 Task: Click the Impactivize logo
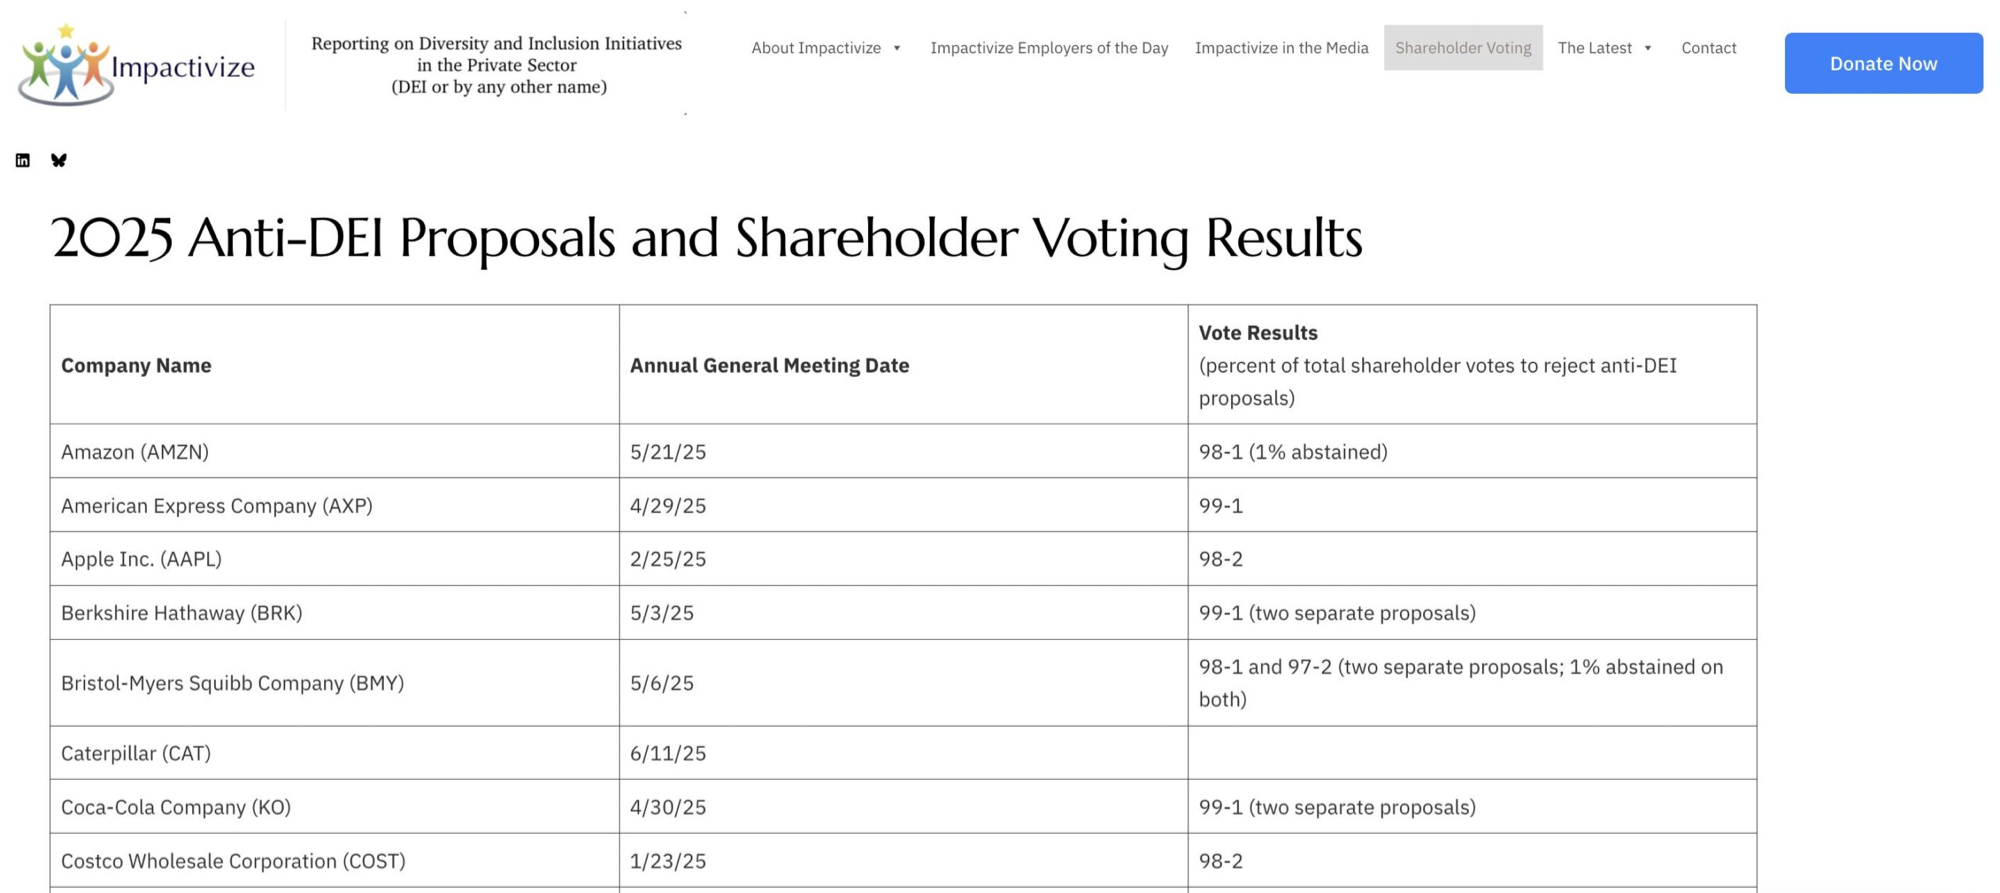[x=136, y=64]
